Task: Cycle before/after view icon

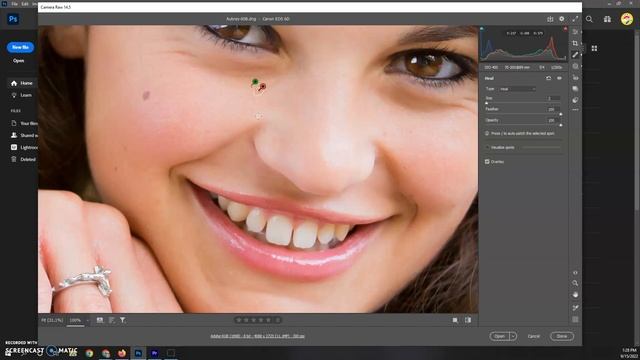Action: point(468,320)
